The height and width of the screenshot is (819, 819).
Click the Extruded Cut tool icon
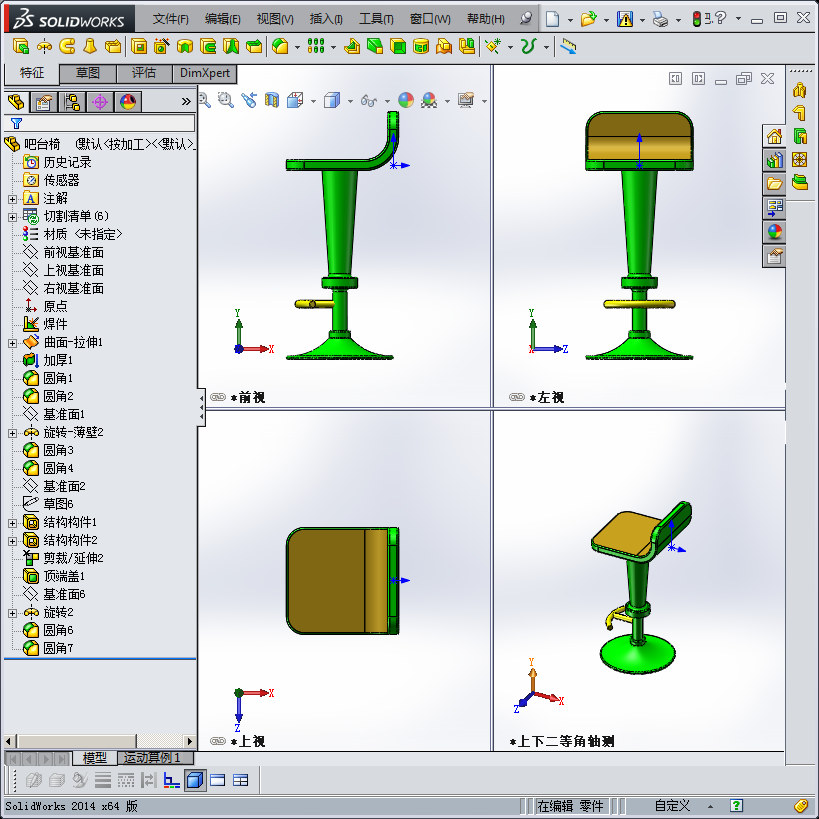click(139, 47)
